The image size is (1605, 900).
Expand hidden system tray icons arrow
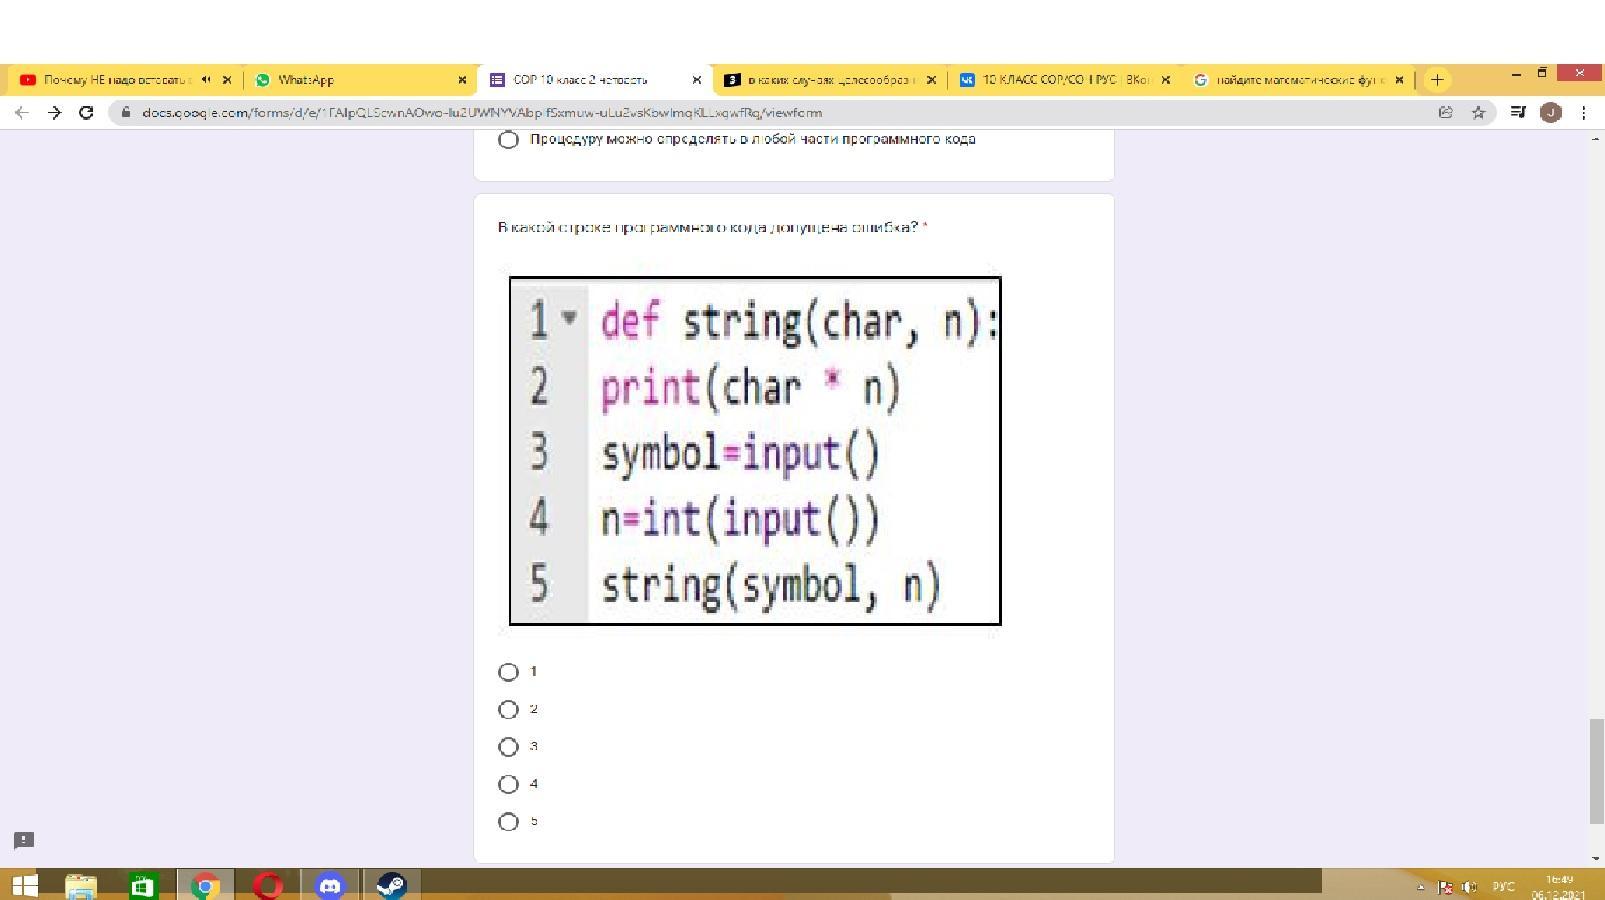point(1420,887)
